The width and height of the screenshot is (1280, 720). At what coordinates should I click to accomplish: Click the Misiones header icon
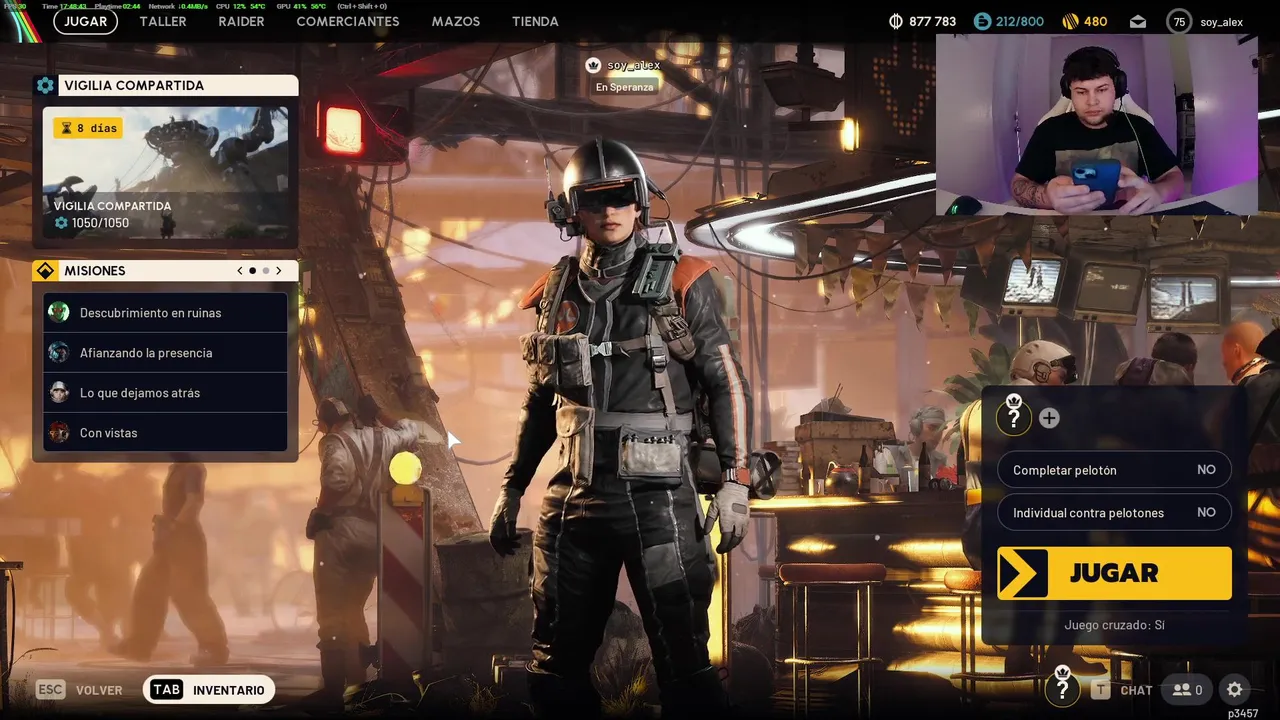pyautogui.click(x=45, y=271)
